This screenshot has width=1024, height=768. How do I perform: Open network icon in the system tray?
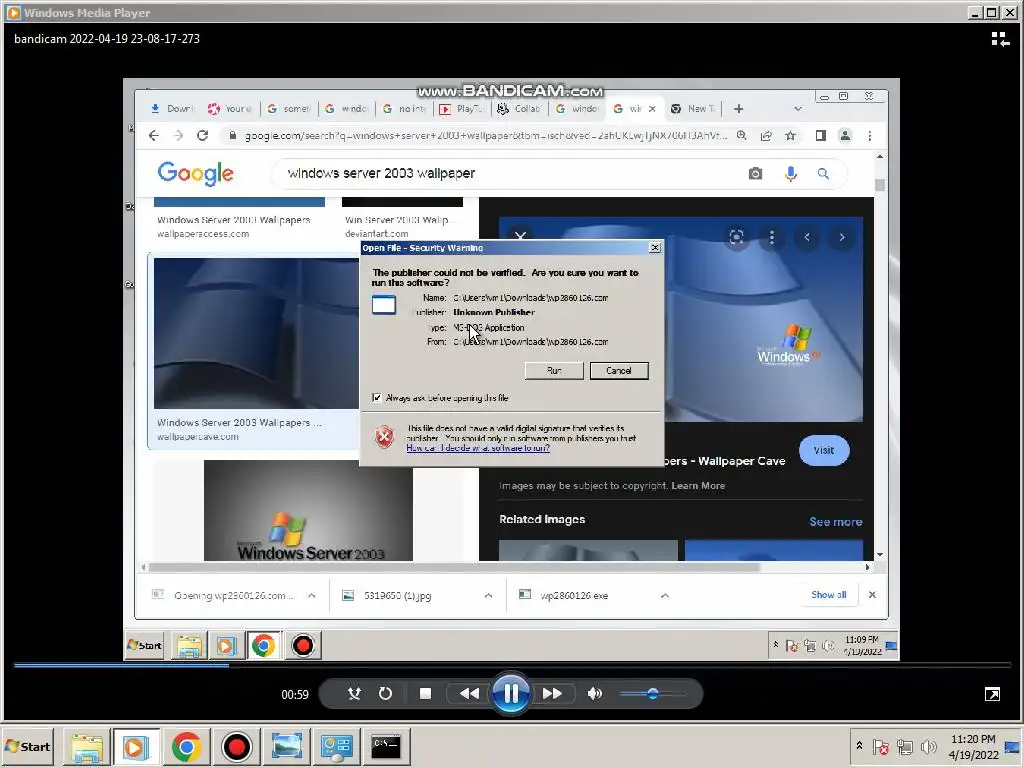click(x=904, y=746)
